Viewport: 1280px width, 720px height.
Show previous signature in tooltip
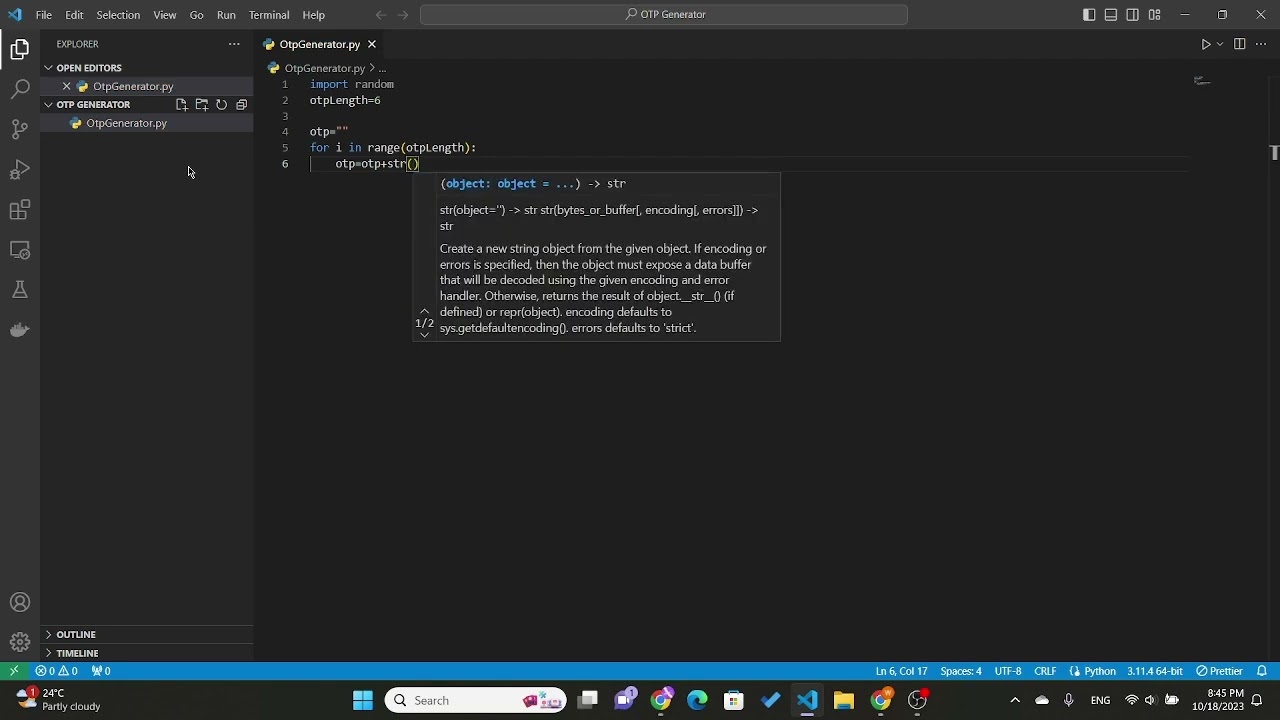[425, 311]
